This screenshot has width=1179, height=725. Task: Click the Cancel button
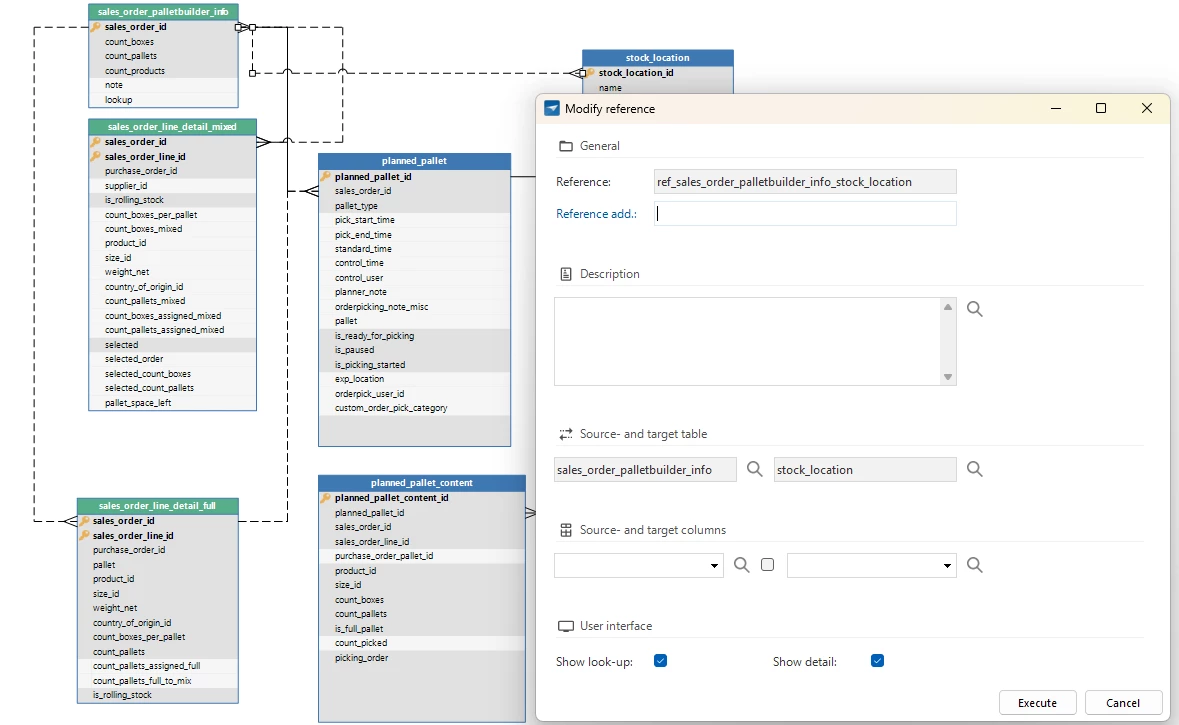point(1123,703)
